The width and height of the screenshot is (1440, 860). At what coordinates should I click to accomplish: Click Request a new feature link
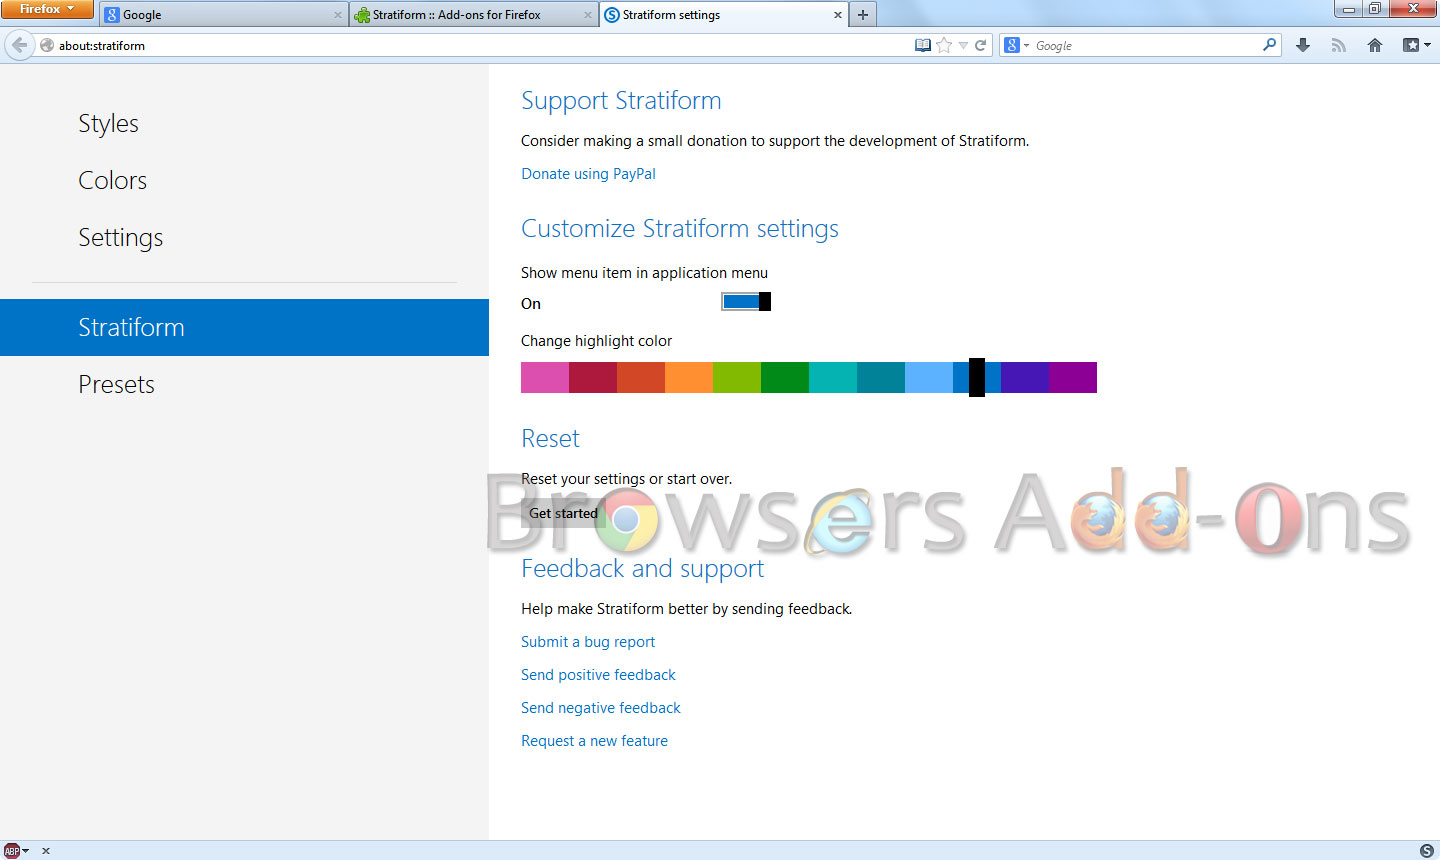[x=594, y=741]
